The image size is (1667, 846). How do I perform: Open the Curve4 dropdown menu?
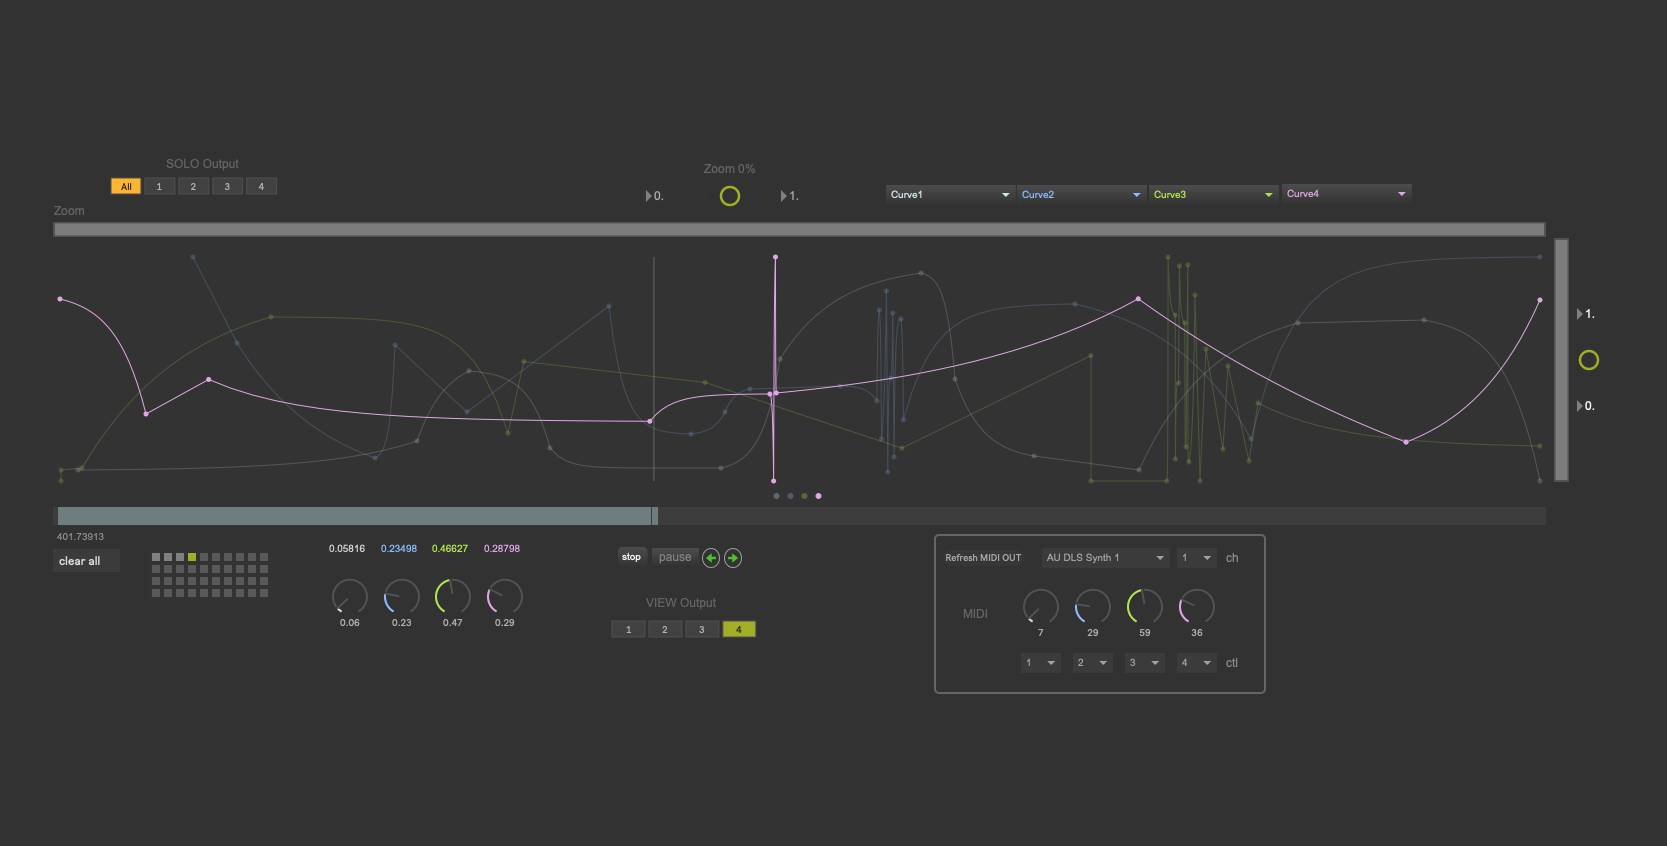(1346, 194)
